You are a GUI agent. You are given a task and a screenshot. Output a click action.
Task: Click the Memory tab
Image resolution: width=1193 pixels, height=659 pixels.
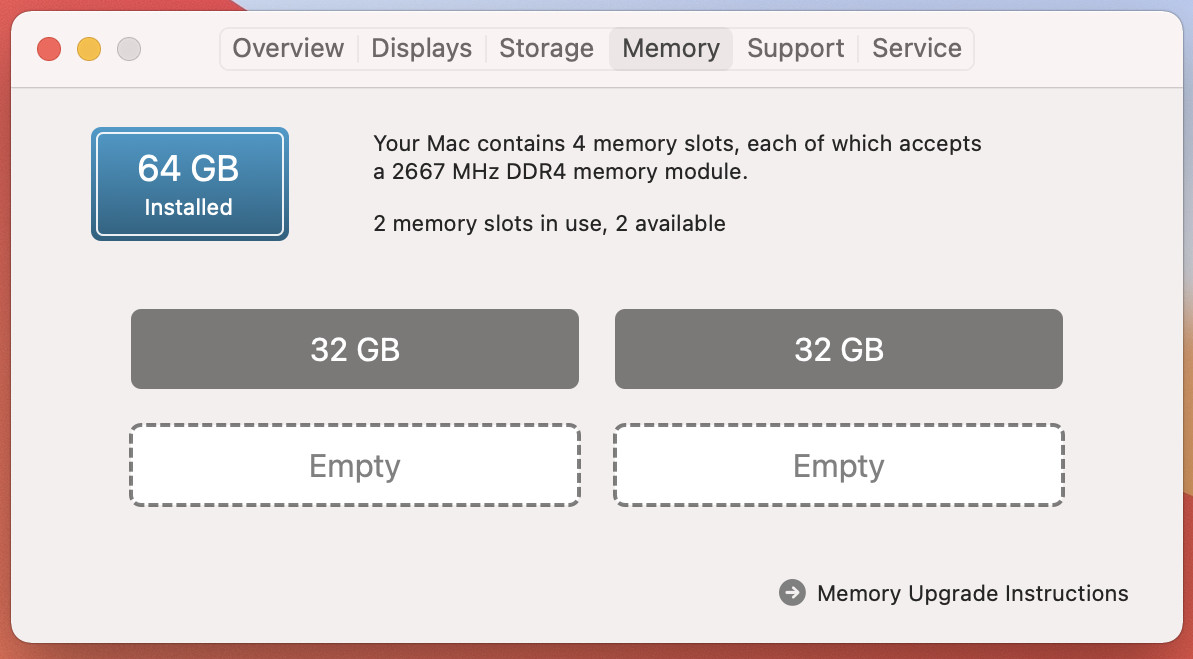(671, 49)
